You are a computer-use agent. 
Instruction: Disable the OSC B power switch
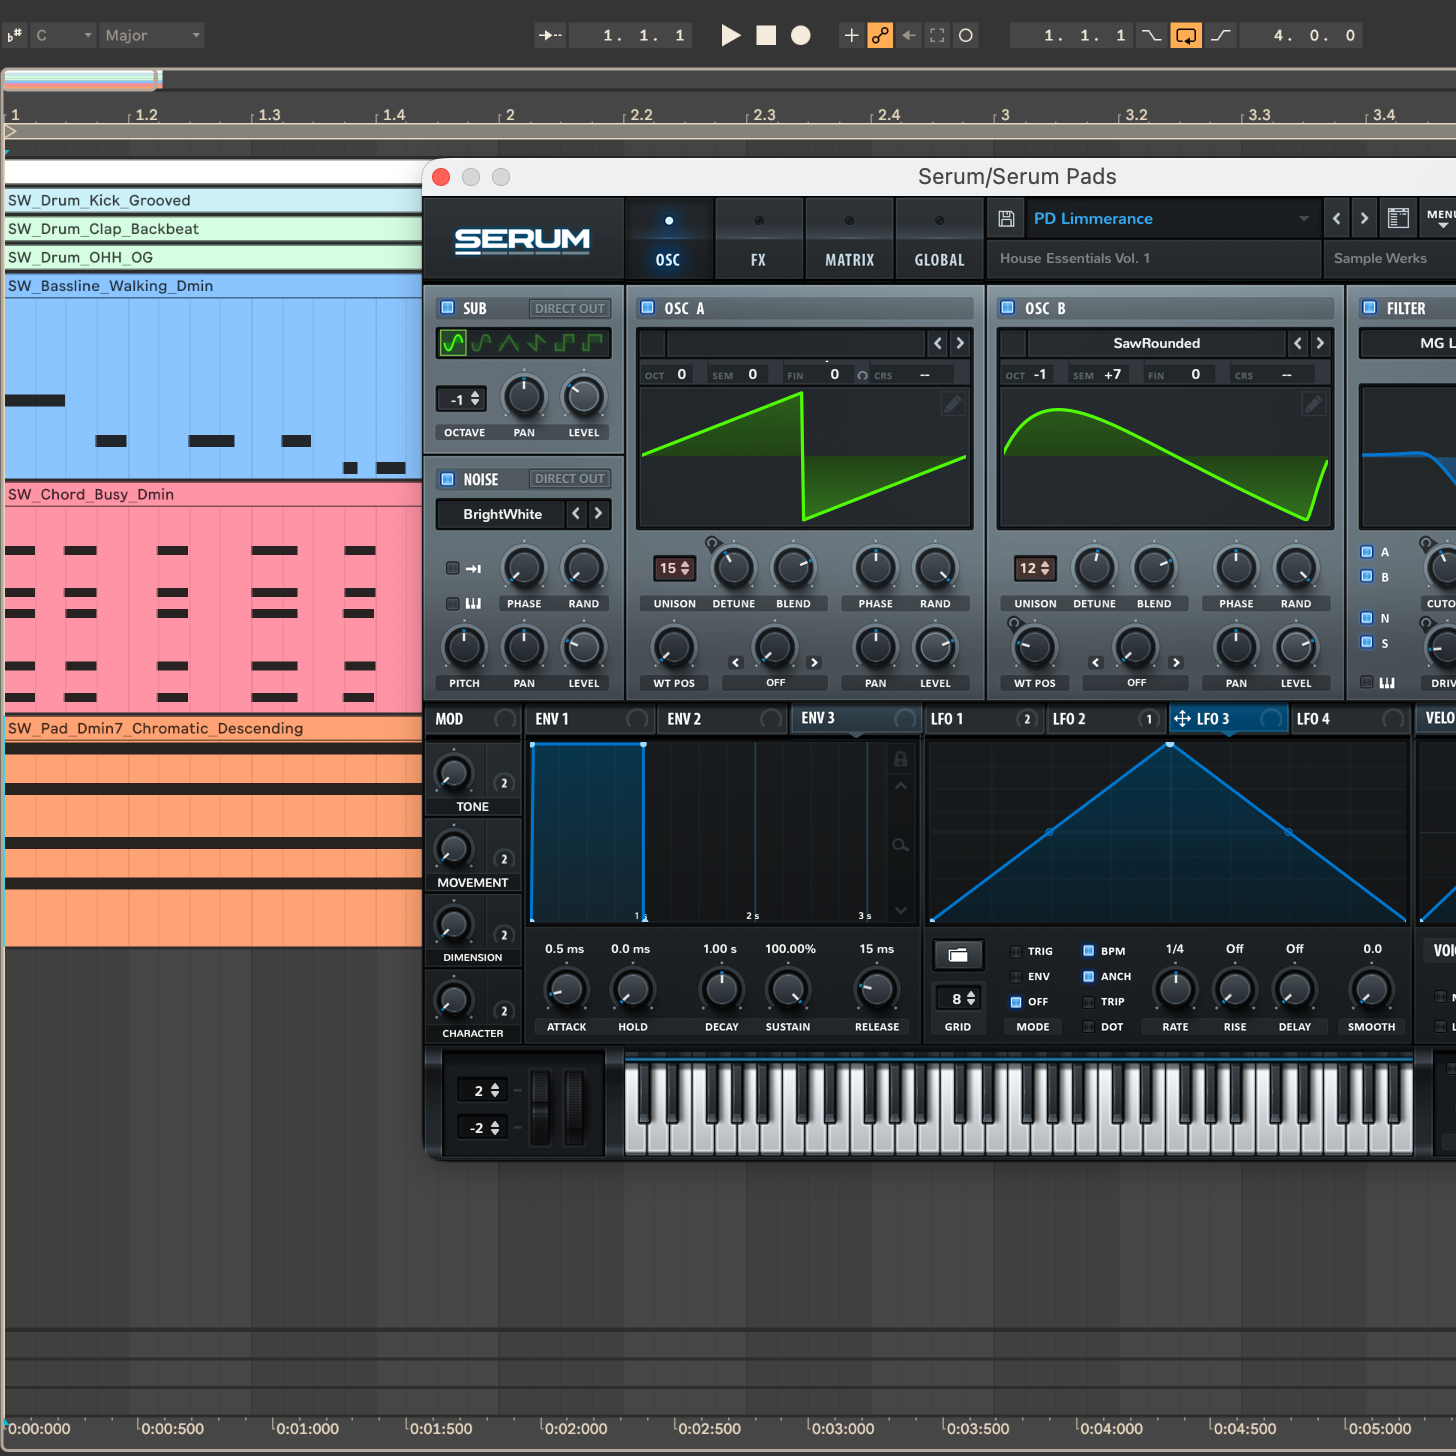pos(1008,308)
